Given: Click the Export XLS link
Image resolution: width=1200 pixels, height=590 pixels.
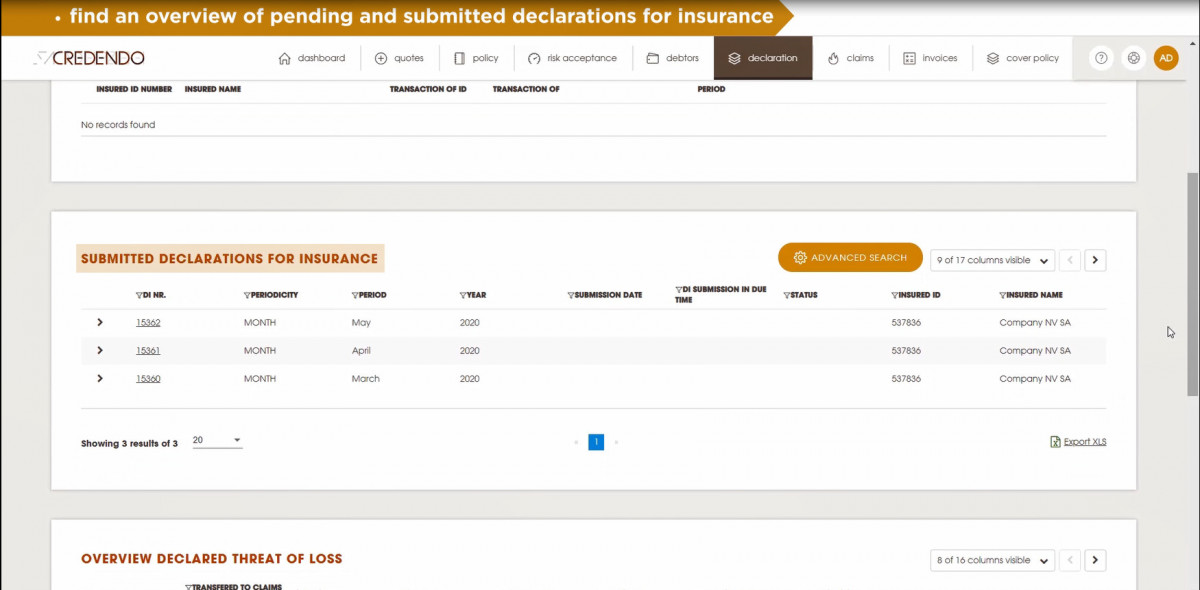Looking at the screenshot, I should (1078, 442).
